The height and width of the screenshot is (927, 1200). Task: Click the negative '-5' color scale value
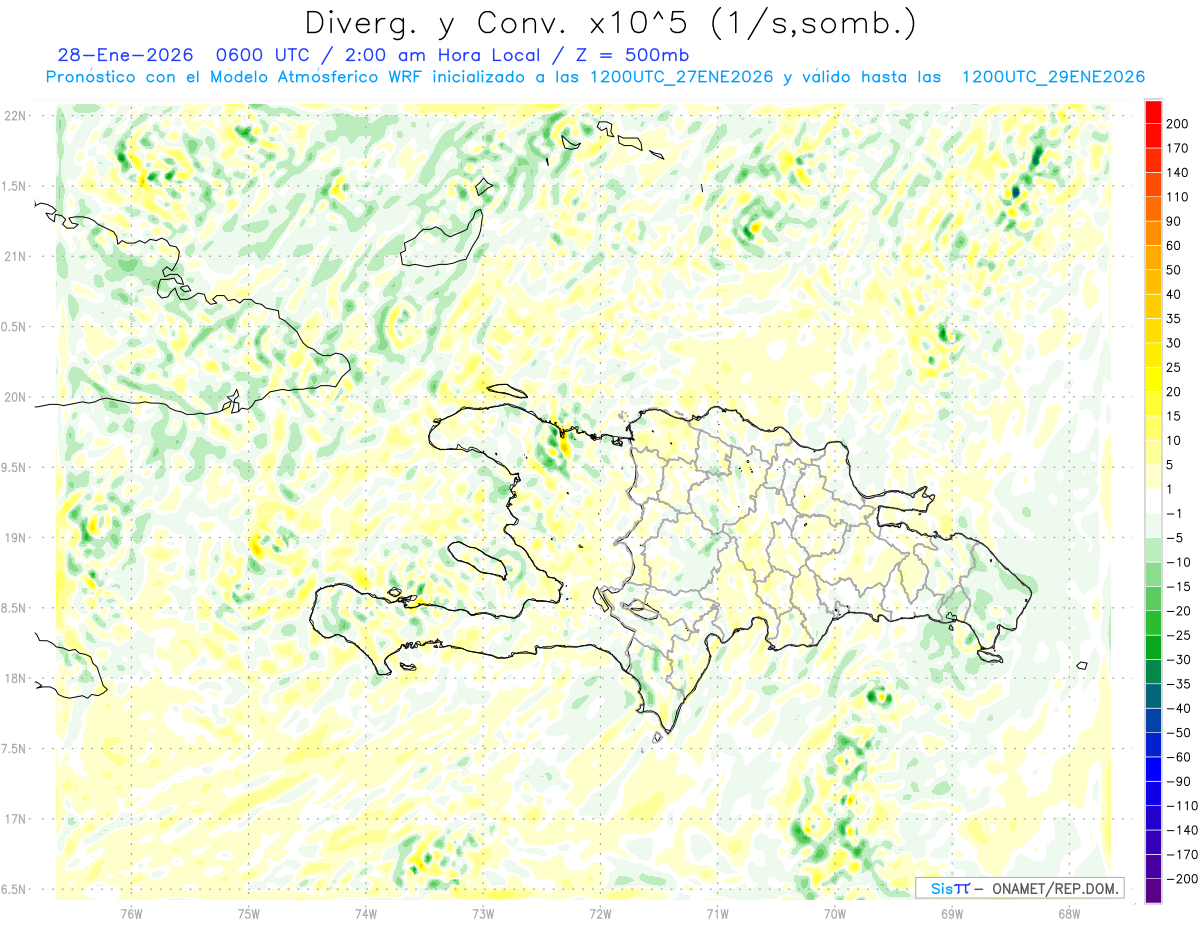pos(1176,538)
